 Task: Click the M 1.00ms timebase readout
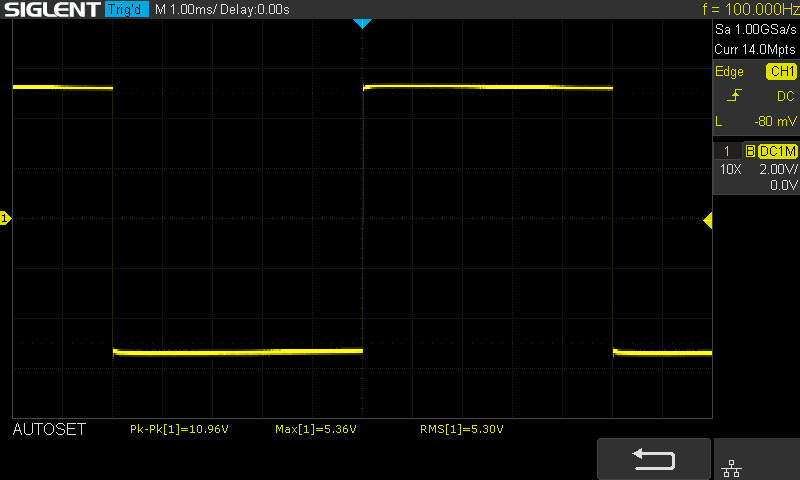click(185, 10)
